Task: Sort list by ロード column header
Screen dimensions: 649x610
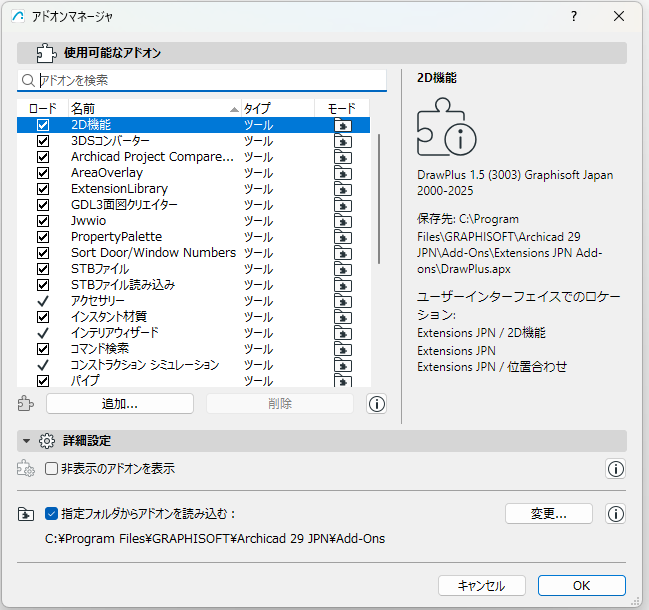Action: point(43,109)
